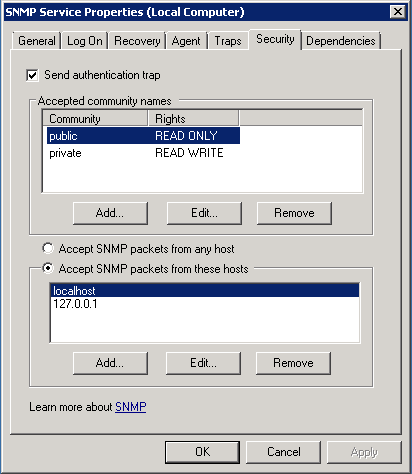Edit the selected host entry
Image resolution: width=412 pixels, height=474 pixels.
203,363
